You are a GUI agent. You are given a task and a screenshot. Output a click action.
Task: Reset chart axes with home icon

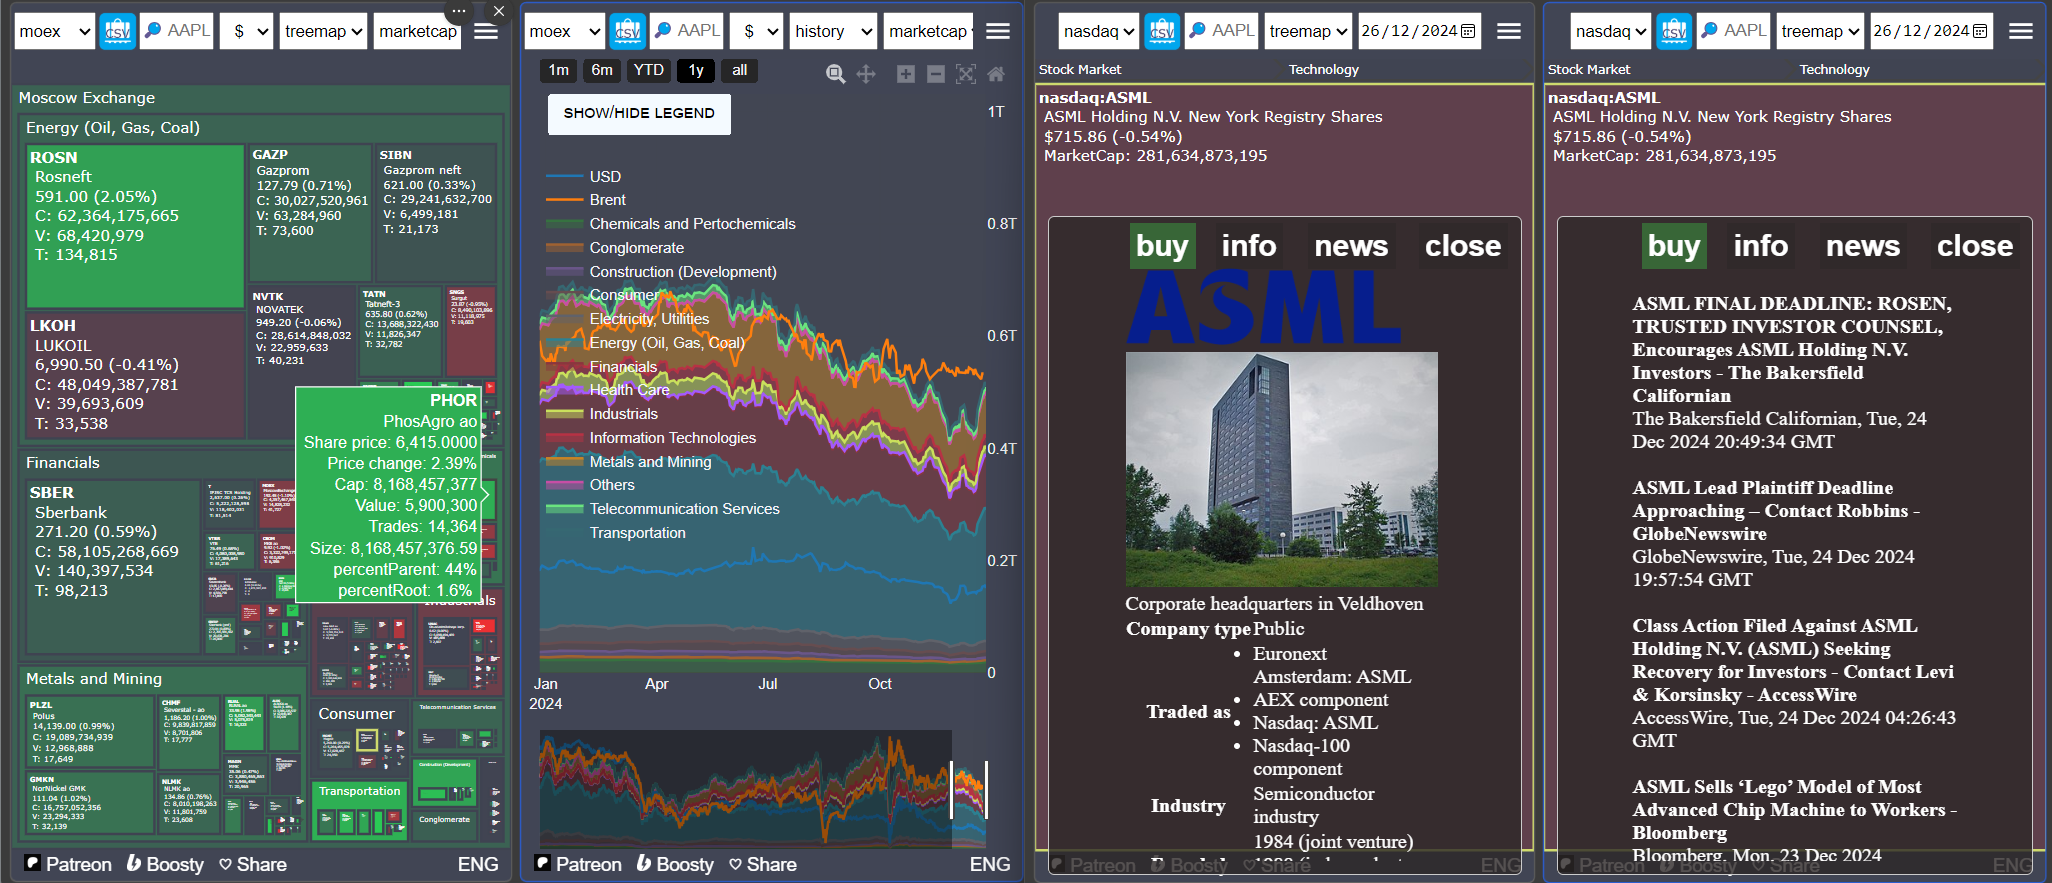996,74
